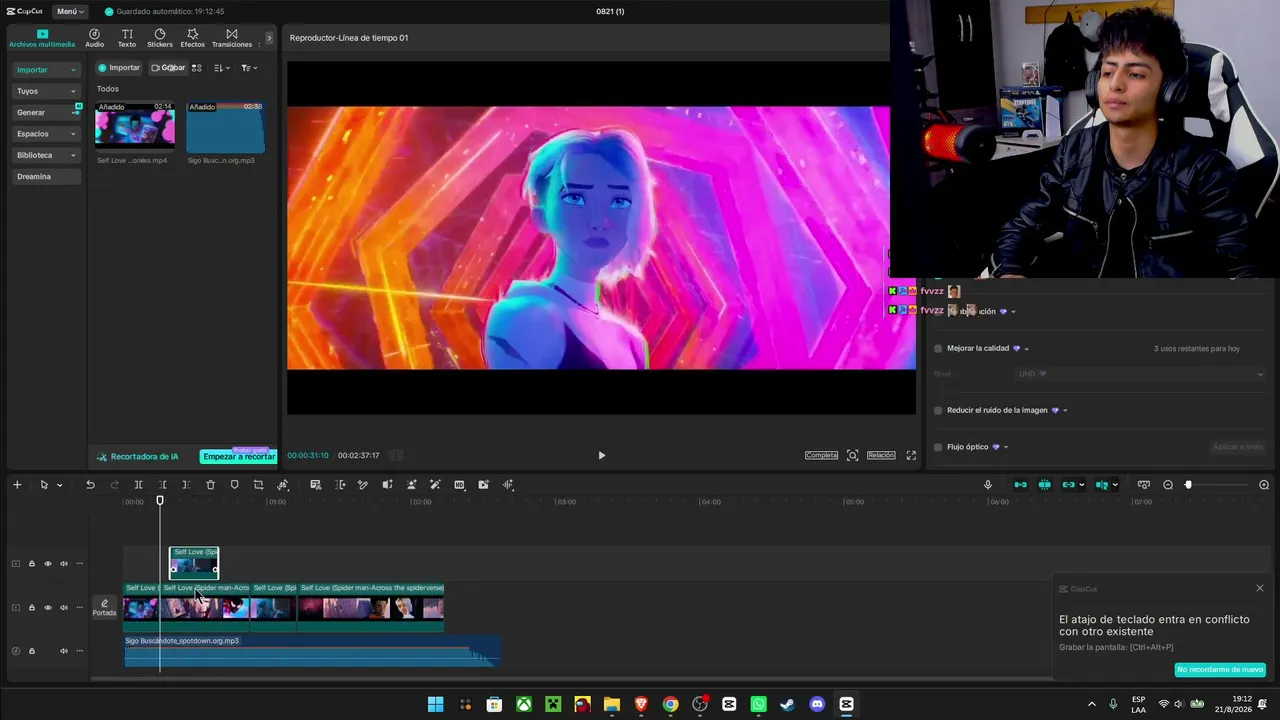
Task: Add a track with the plus icon
Action: pos(17,485)
